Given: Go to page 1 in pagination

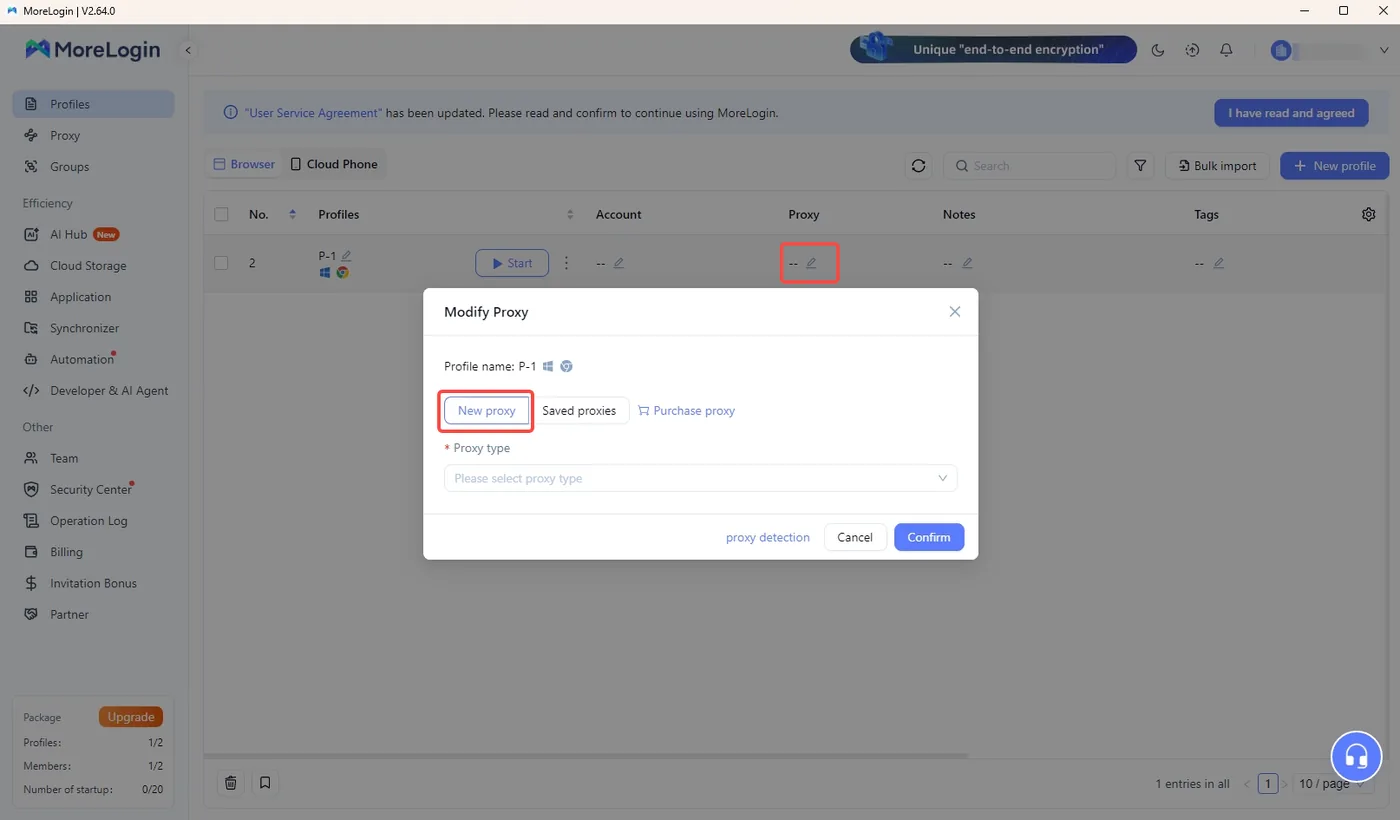Looking at the screenshot, I should tap(1267, 784).
